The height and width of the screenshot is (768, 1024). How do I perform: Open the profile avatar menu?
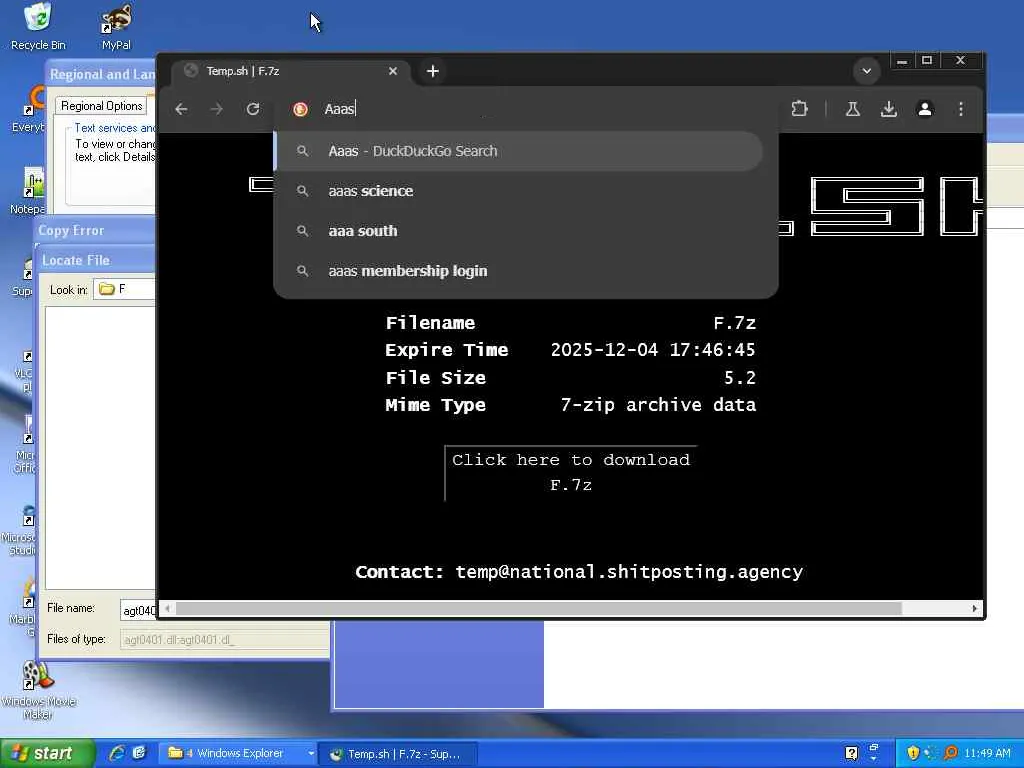(925, 109)
